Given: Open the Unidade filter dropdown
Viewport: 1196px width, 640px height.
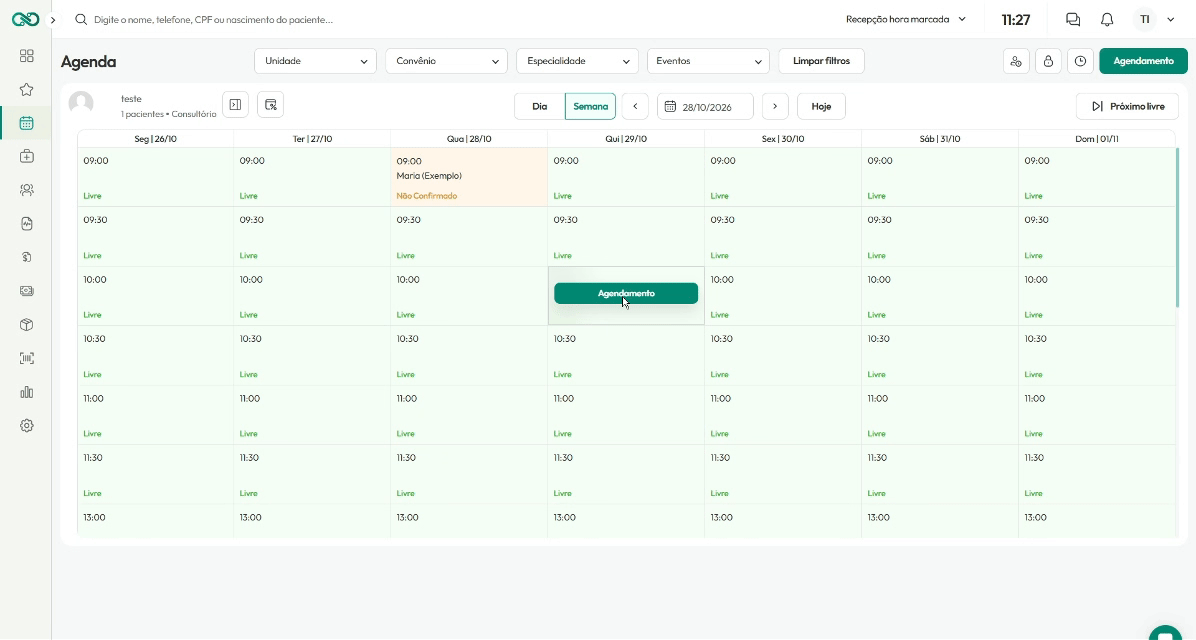Looking at the screenshot, I should tap(315, 61).
